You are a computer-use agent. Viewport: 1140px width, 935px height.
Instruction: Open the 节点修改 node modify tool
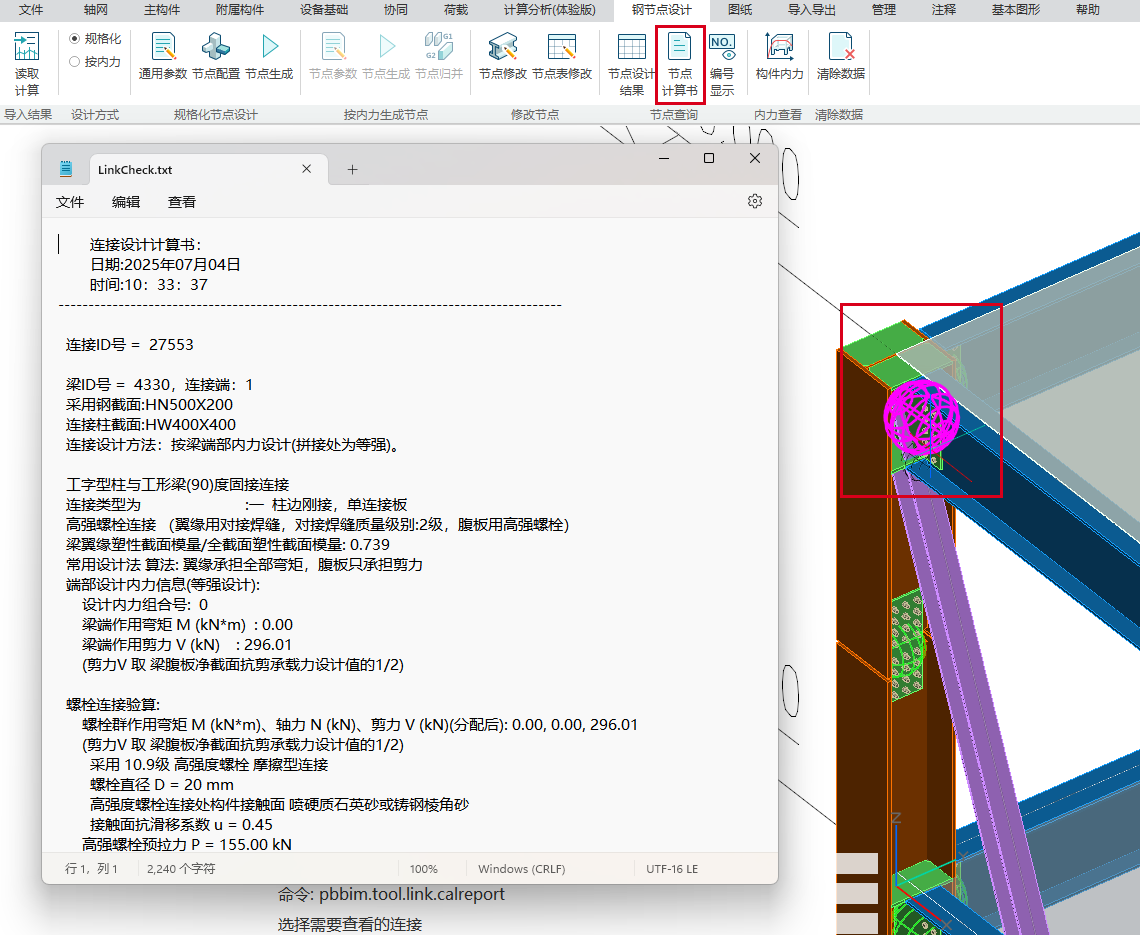(502, 57)
